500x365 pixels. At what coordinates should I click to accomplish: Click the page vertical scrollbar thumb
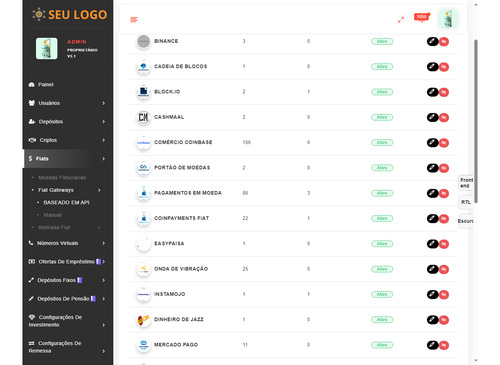click(476, 121)
